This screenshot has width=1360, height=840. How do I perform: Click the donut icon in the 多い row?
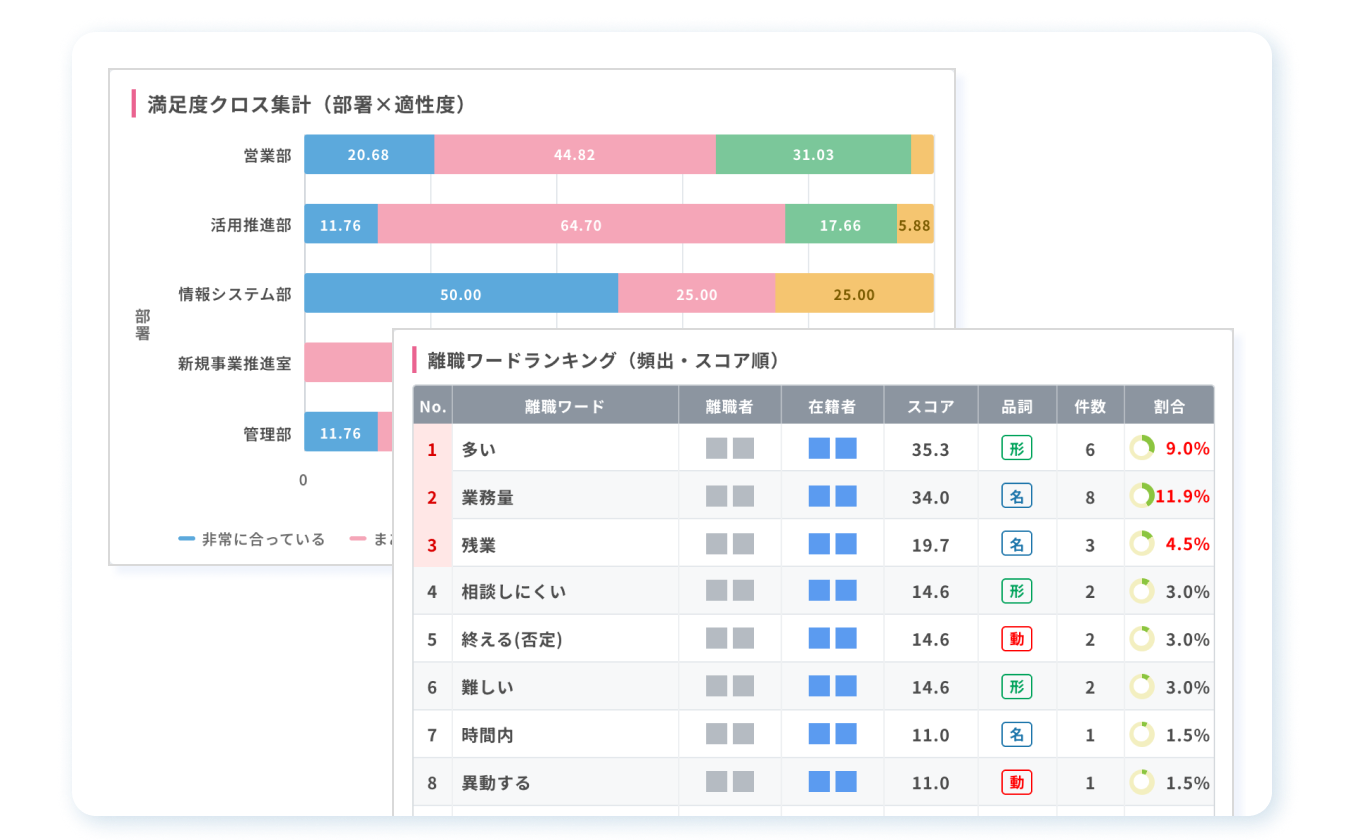click(x=1142, y=448)
